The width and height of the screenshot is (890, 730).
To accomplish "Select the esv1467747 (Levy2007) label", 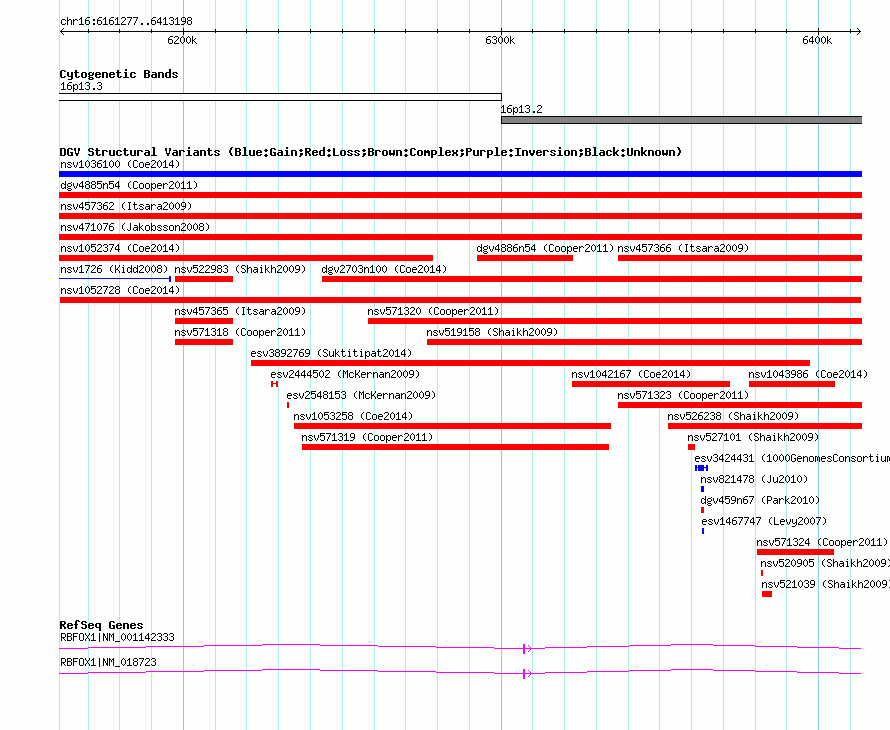I will pos(764,521).
